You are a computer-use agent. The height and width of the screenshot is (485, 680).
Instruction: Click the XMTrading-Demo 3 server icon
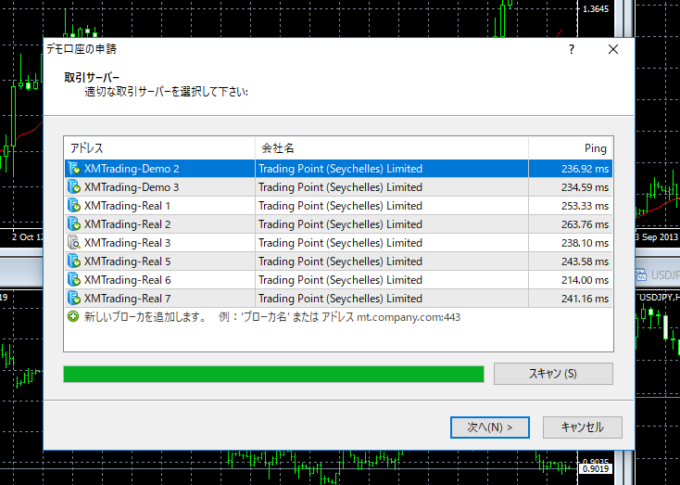pos(73,187)
